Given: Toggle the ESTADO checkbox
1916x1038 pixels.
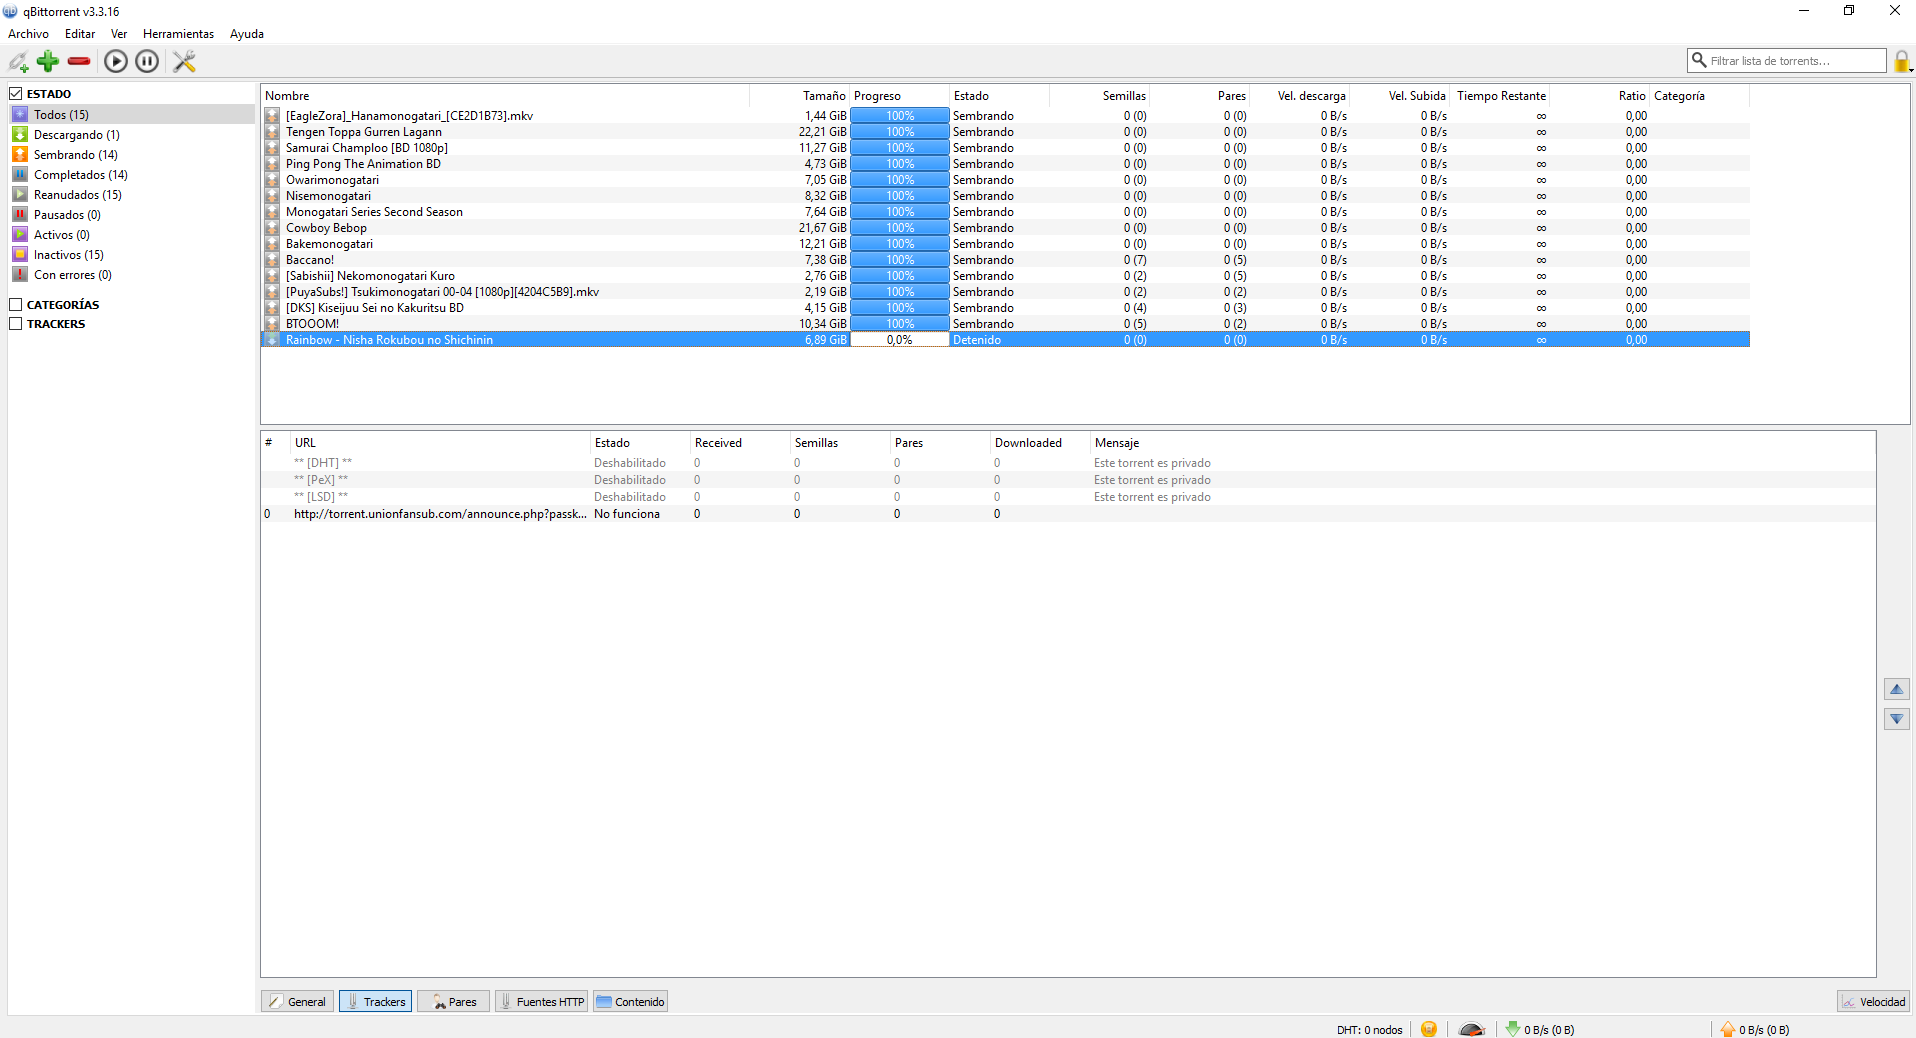Looking at the screenshot, I should click(16, 94).
